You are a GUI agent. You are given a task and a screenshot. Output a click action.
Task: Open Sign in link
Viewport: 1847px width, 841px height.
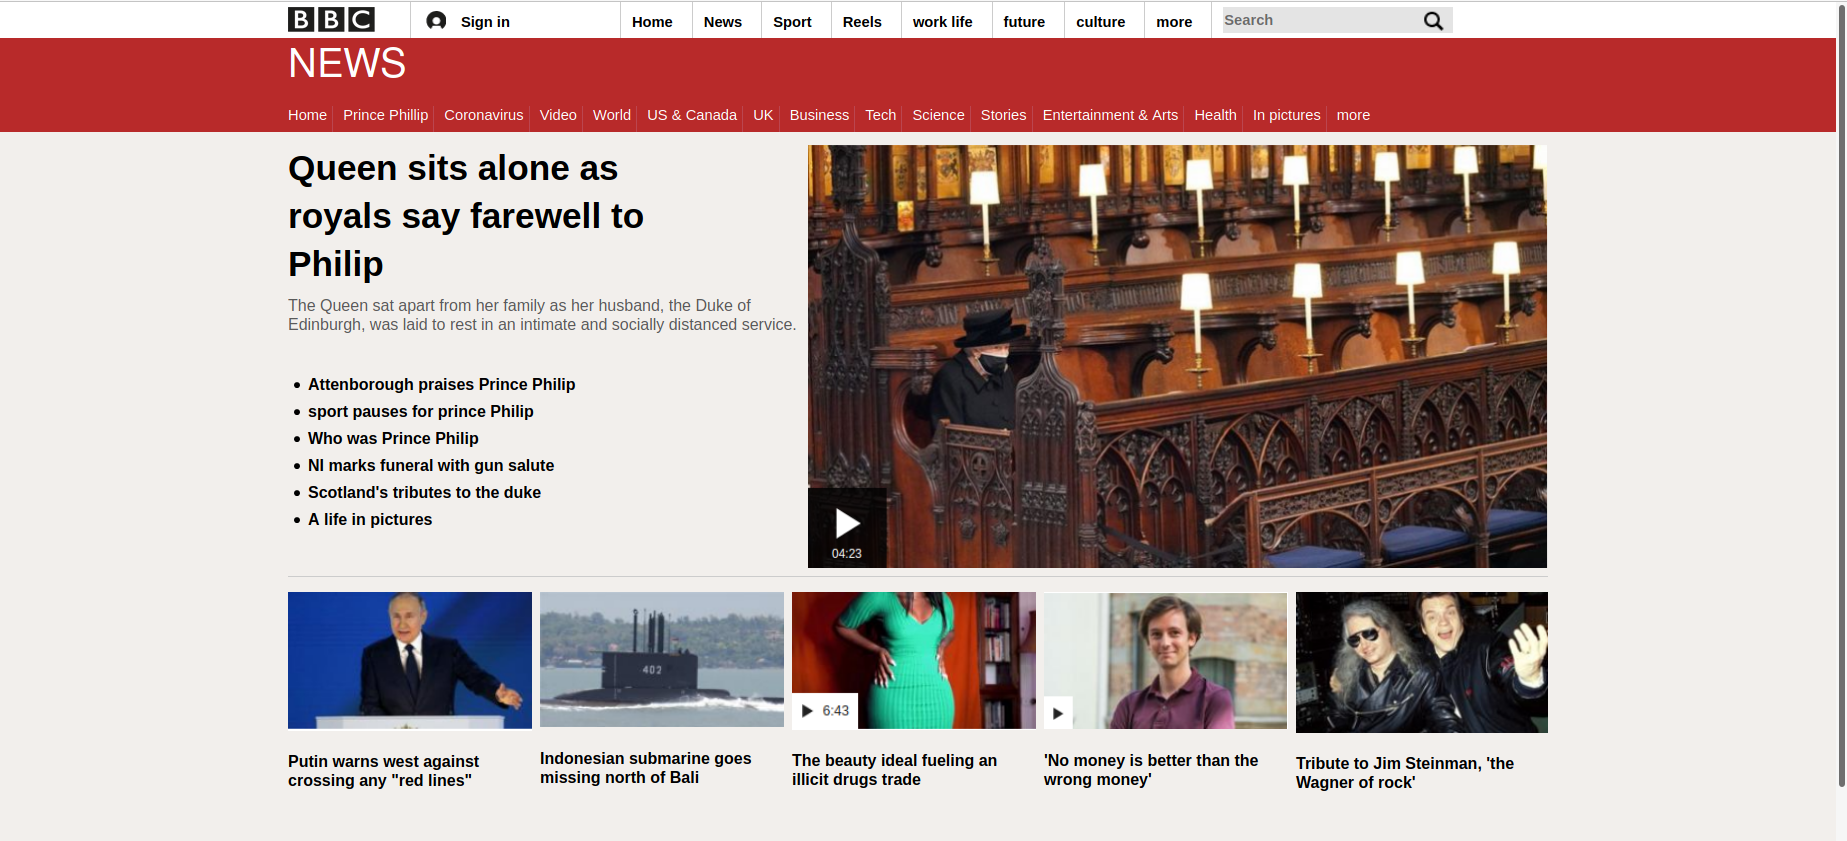[485, 21]
